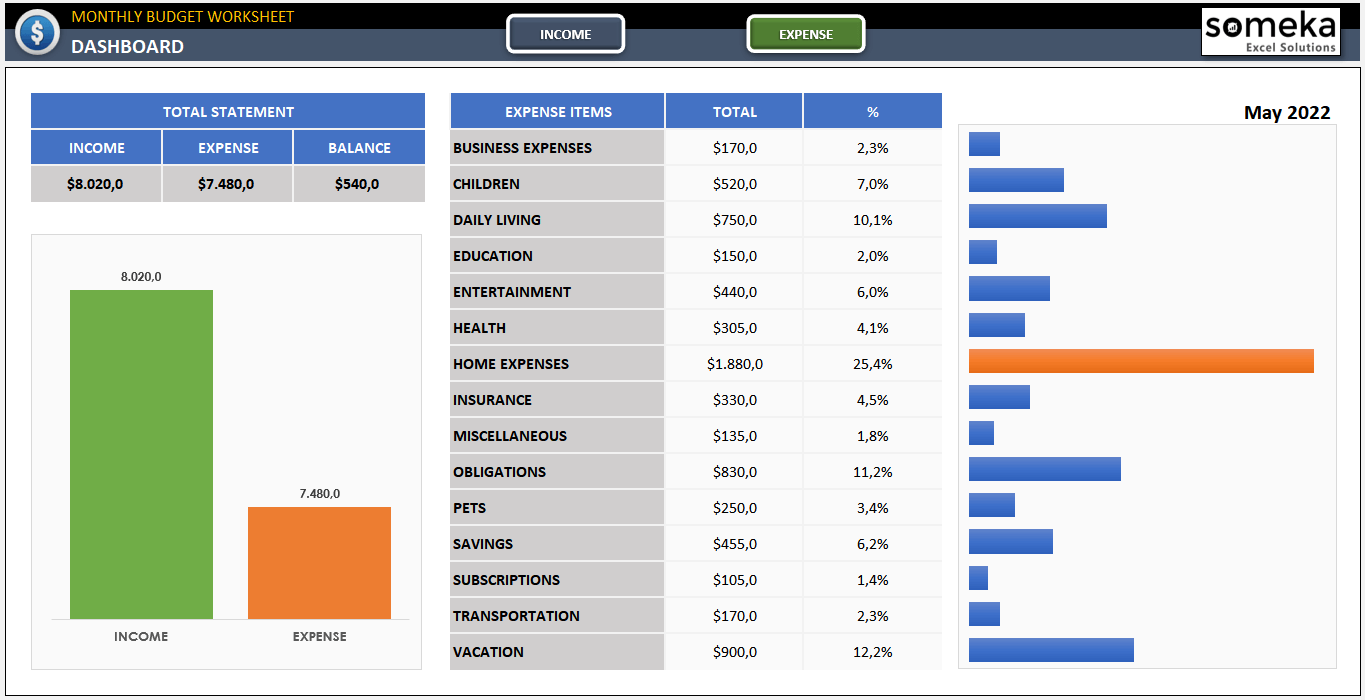Click the 25,4% home expenses percentage
Image resolution: width=1365 pixels, height=700 pixels.
873,364
